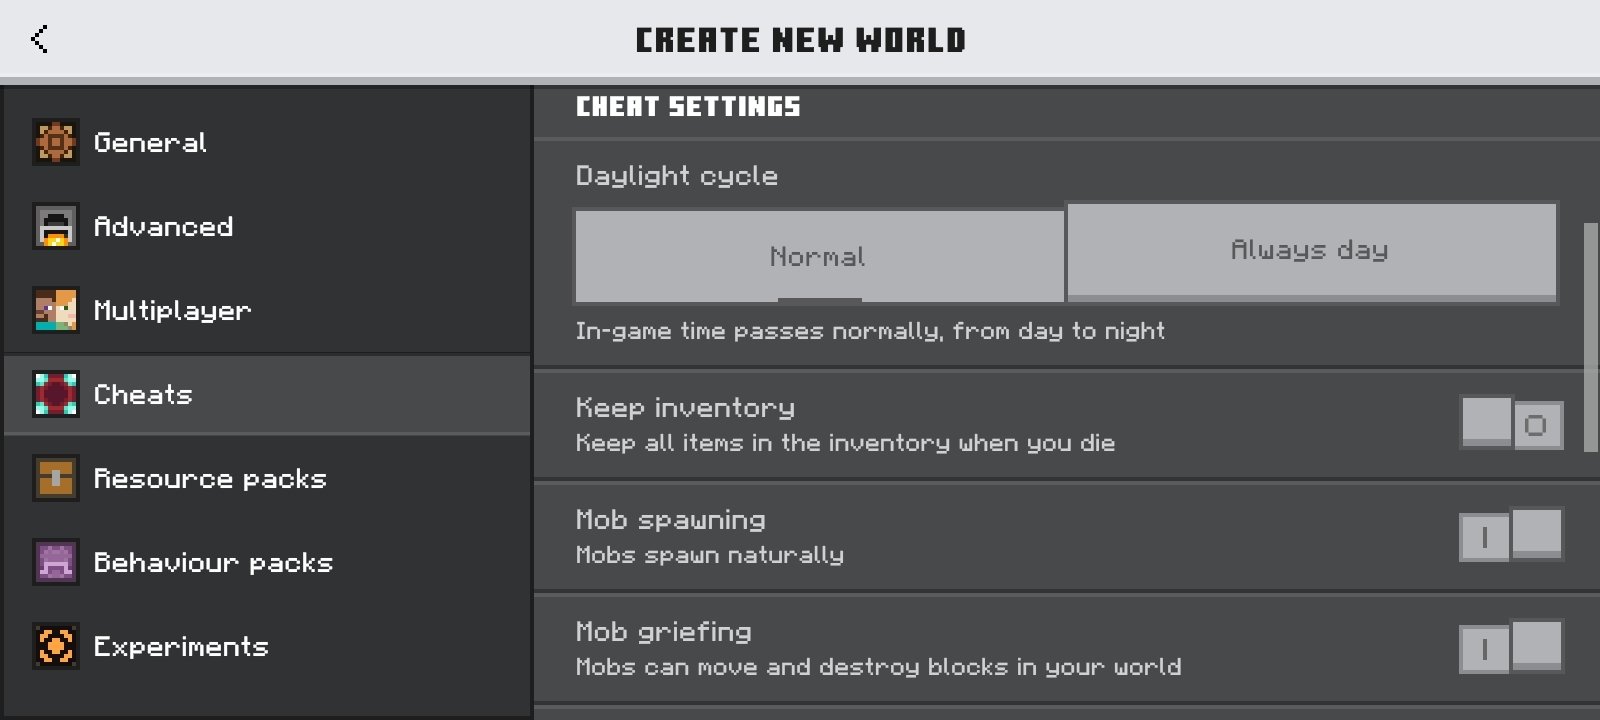
Task: Select the Cheats icon in sidebar
Action: point(56,395)
